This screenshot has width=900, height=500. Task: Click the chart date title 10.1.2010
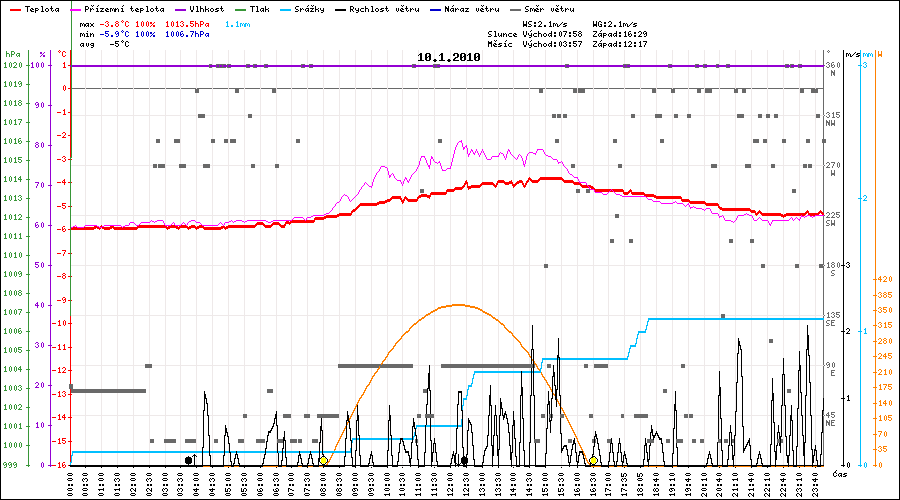click(449, 57)
